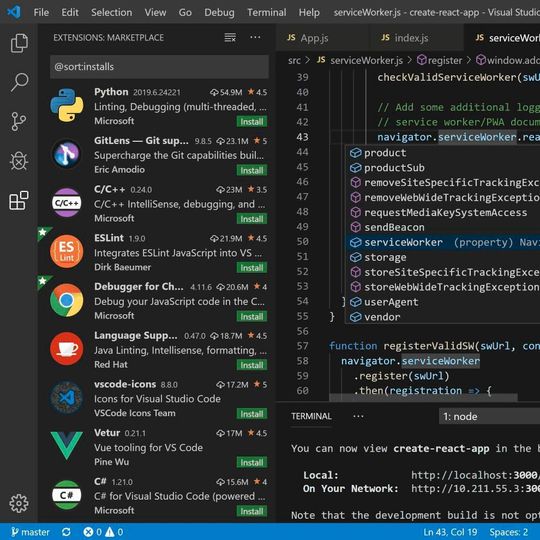Click the VS Code logo icon
The height and width of the screenshot is (540, 540).
click(14, 12)
